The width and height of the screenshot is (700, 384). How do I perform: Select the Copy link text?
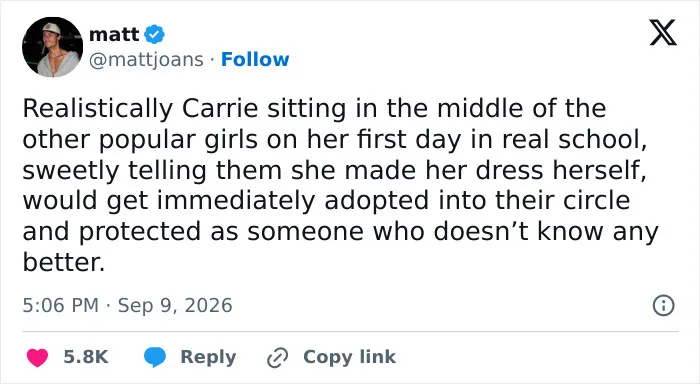[x=350, y=357]
